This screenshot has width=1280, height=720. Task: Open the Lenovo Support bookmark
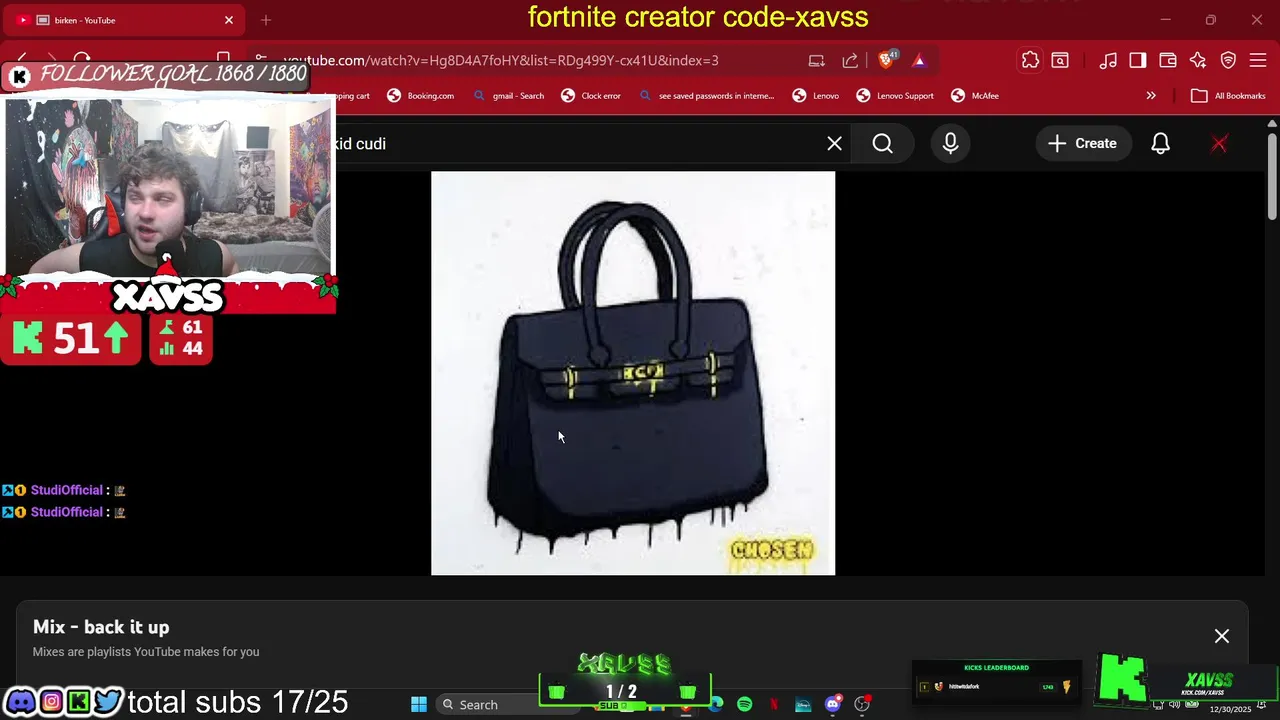(895, 96)
